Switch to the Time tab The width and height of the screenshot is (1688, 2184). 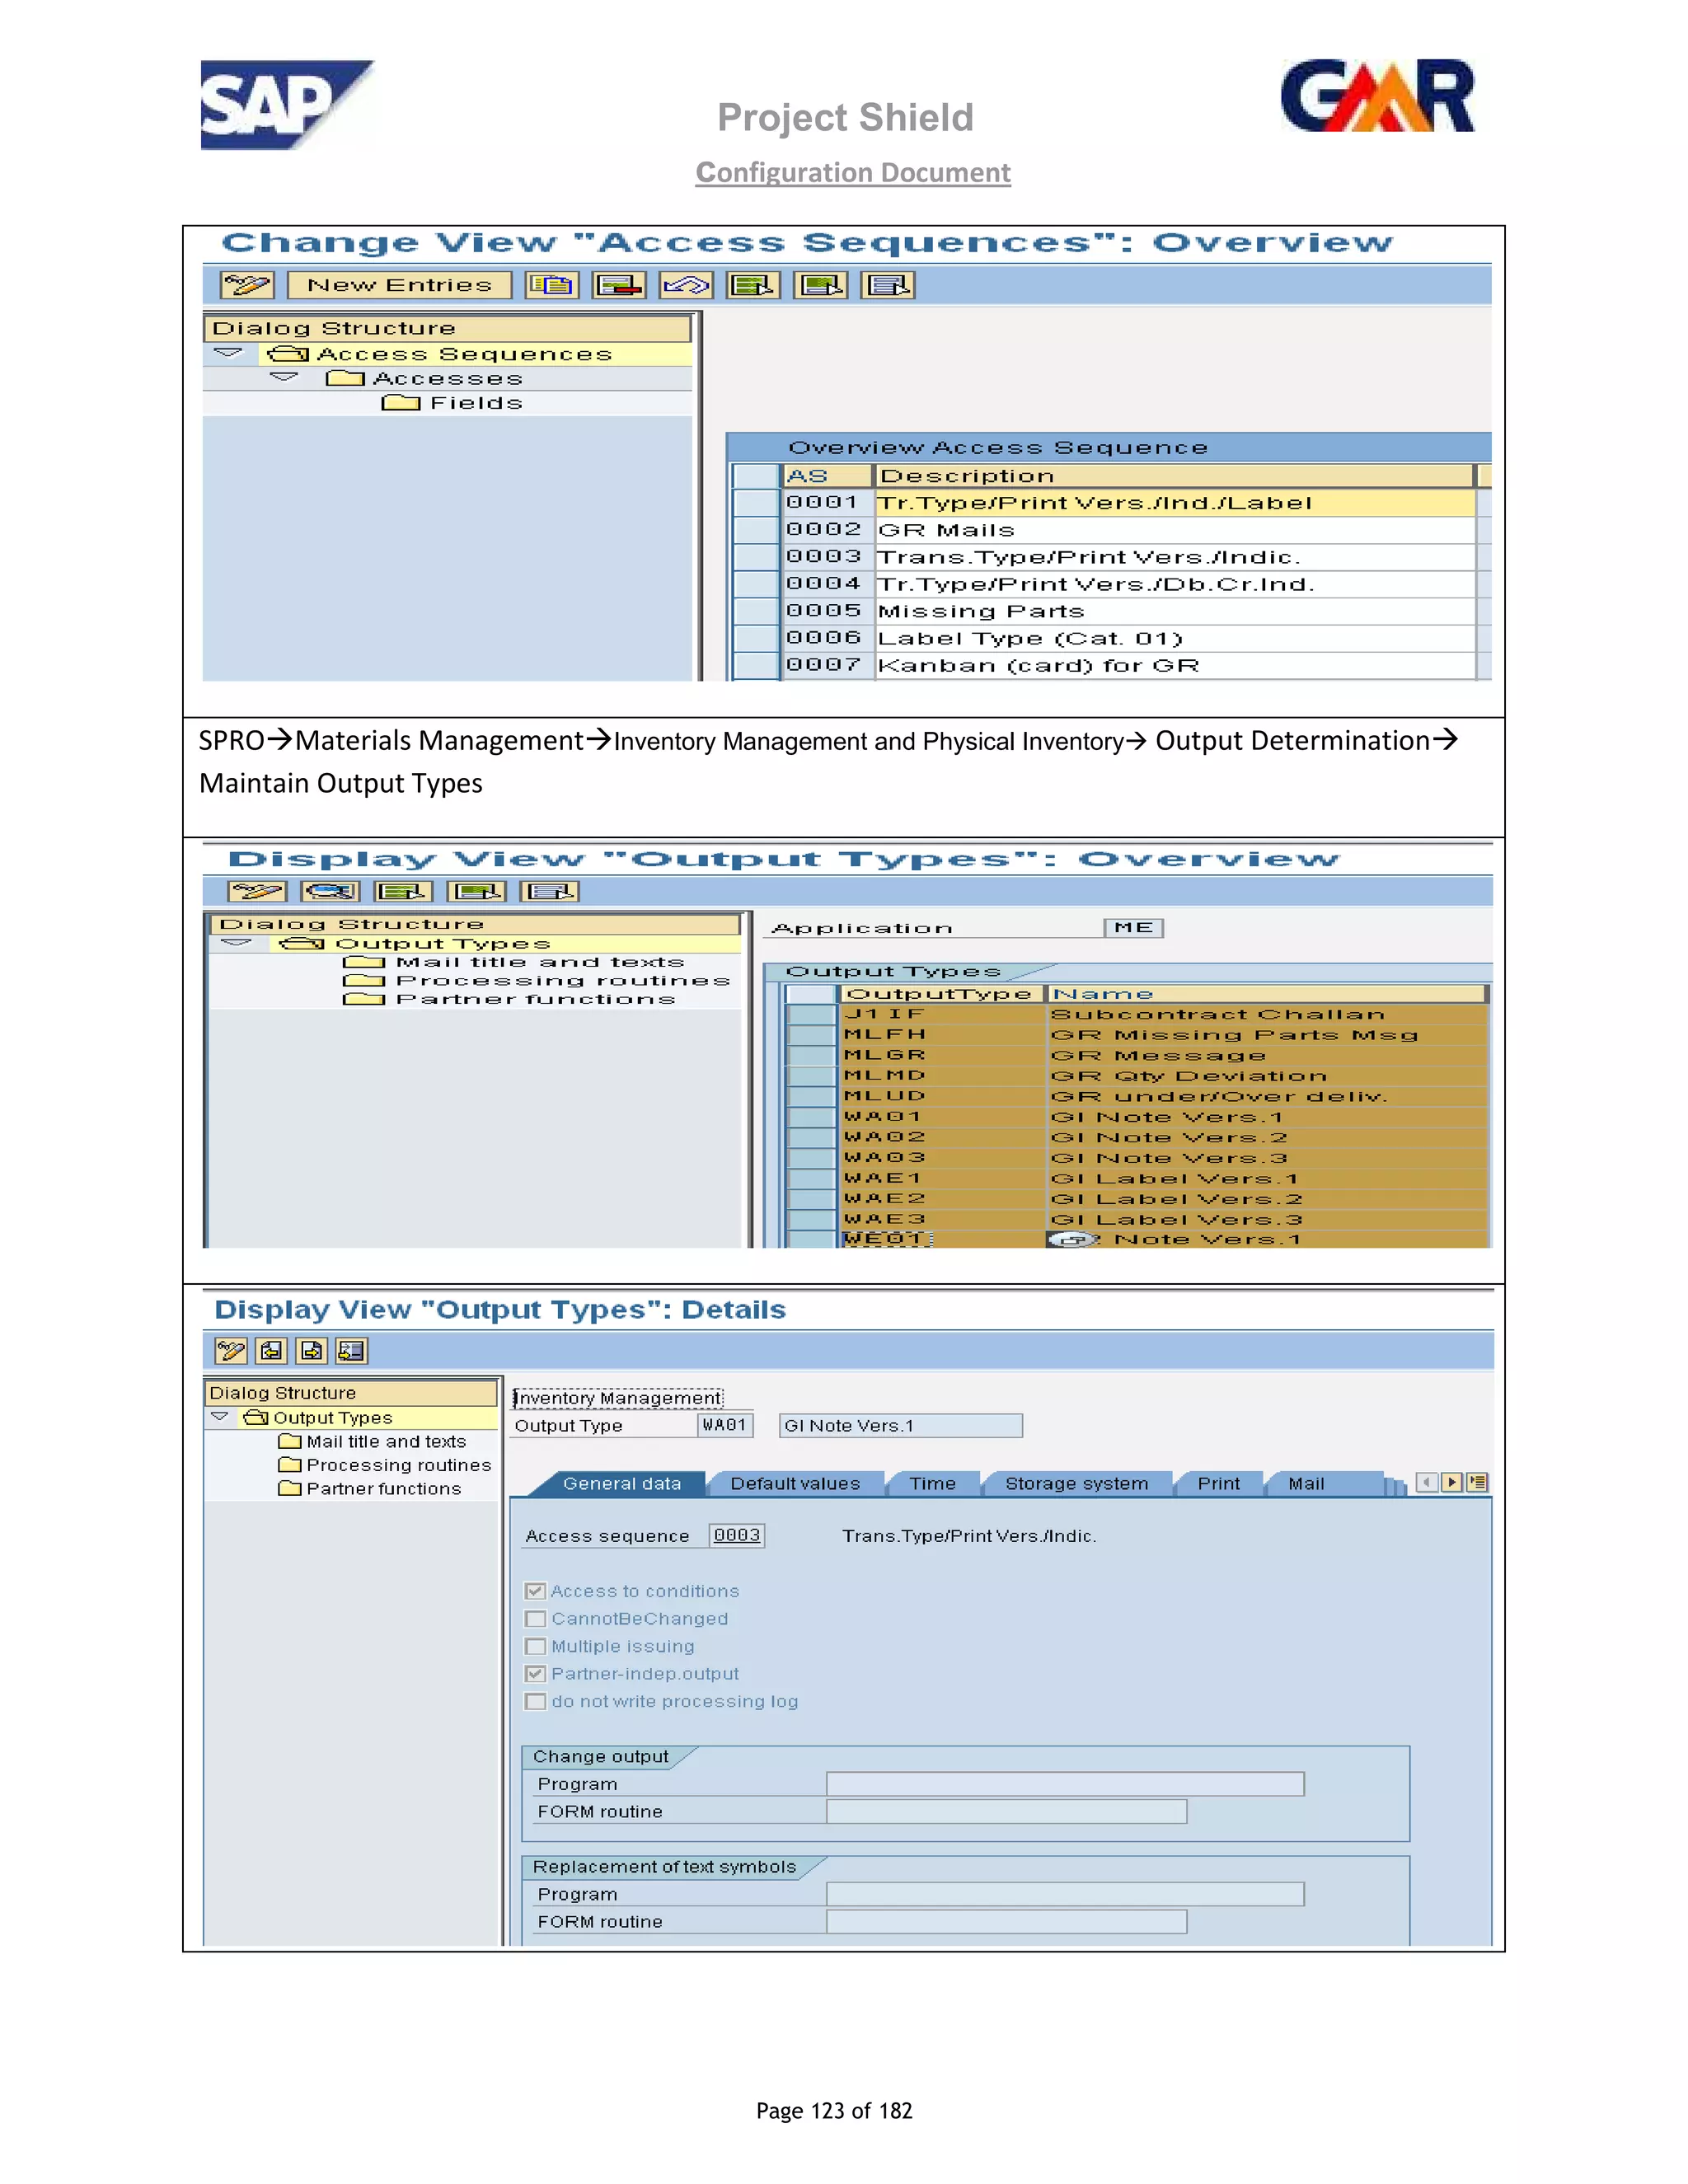tap(933, 1484)
